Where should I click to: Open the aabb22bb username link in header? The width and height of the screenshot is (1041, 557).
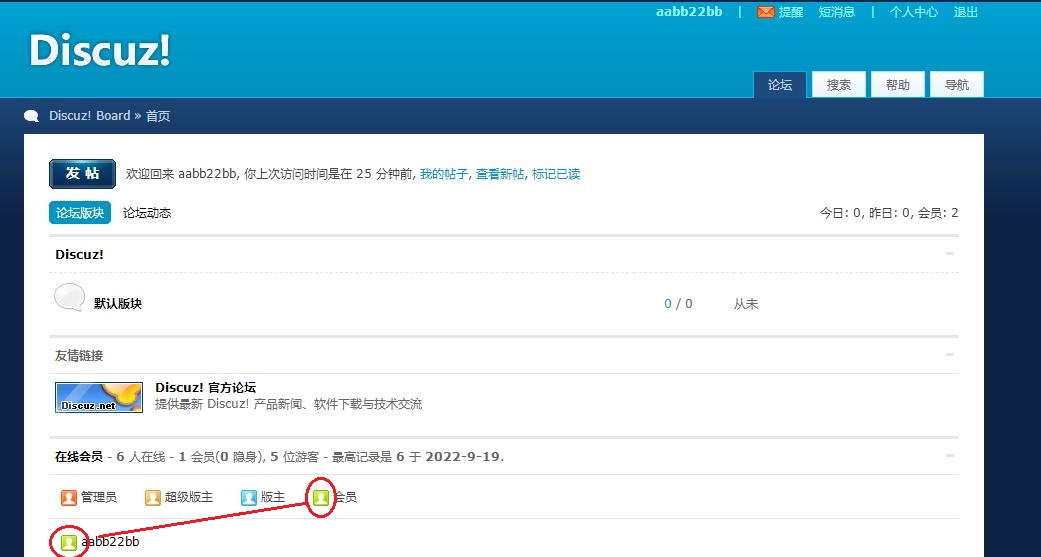coord(689,12)
